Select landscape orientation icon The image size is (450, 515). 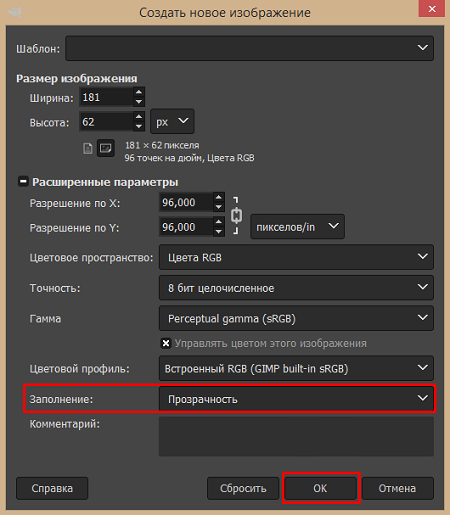[106, 148]
